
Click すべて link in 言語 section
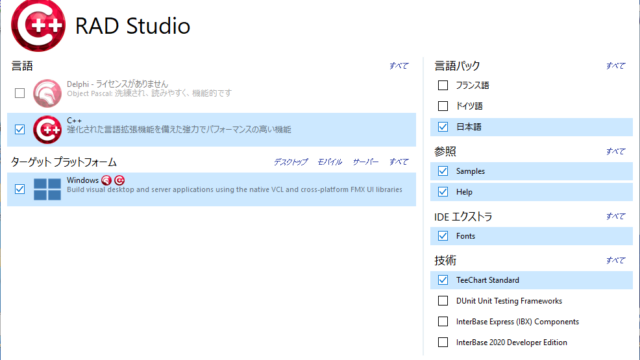[x=399, y=66]
